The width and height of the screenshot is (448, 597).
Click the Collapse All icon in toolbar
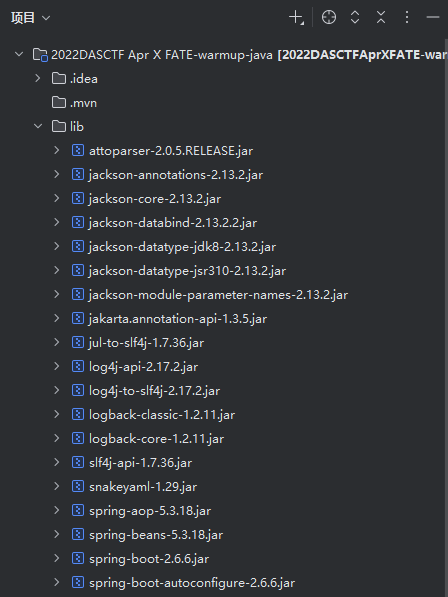(381, 18)
